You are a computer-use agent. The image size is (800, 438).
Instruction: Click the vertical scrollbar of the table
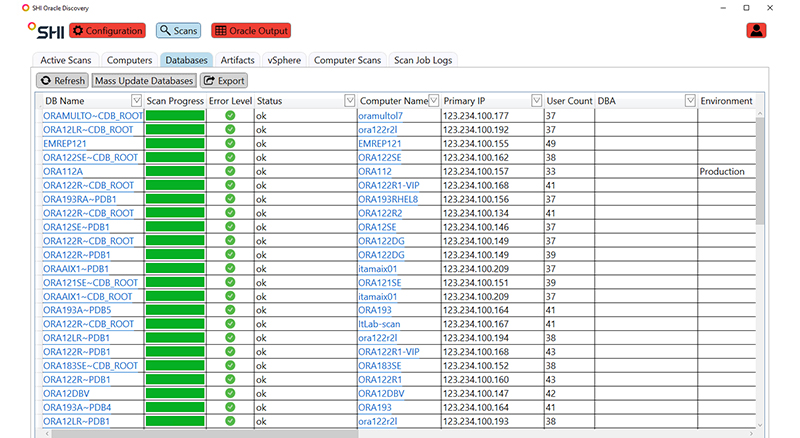759,250
